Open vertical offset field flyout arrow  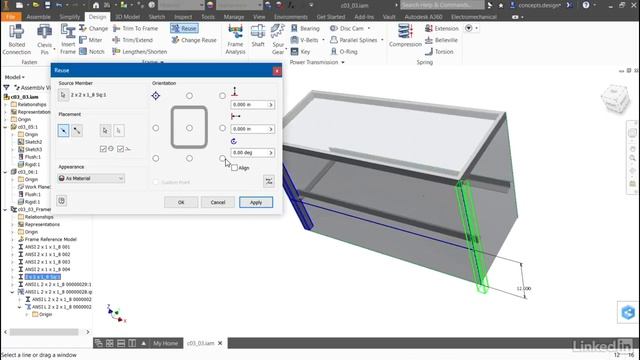pos(271,105)
